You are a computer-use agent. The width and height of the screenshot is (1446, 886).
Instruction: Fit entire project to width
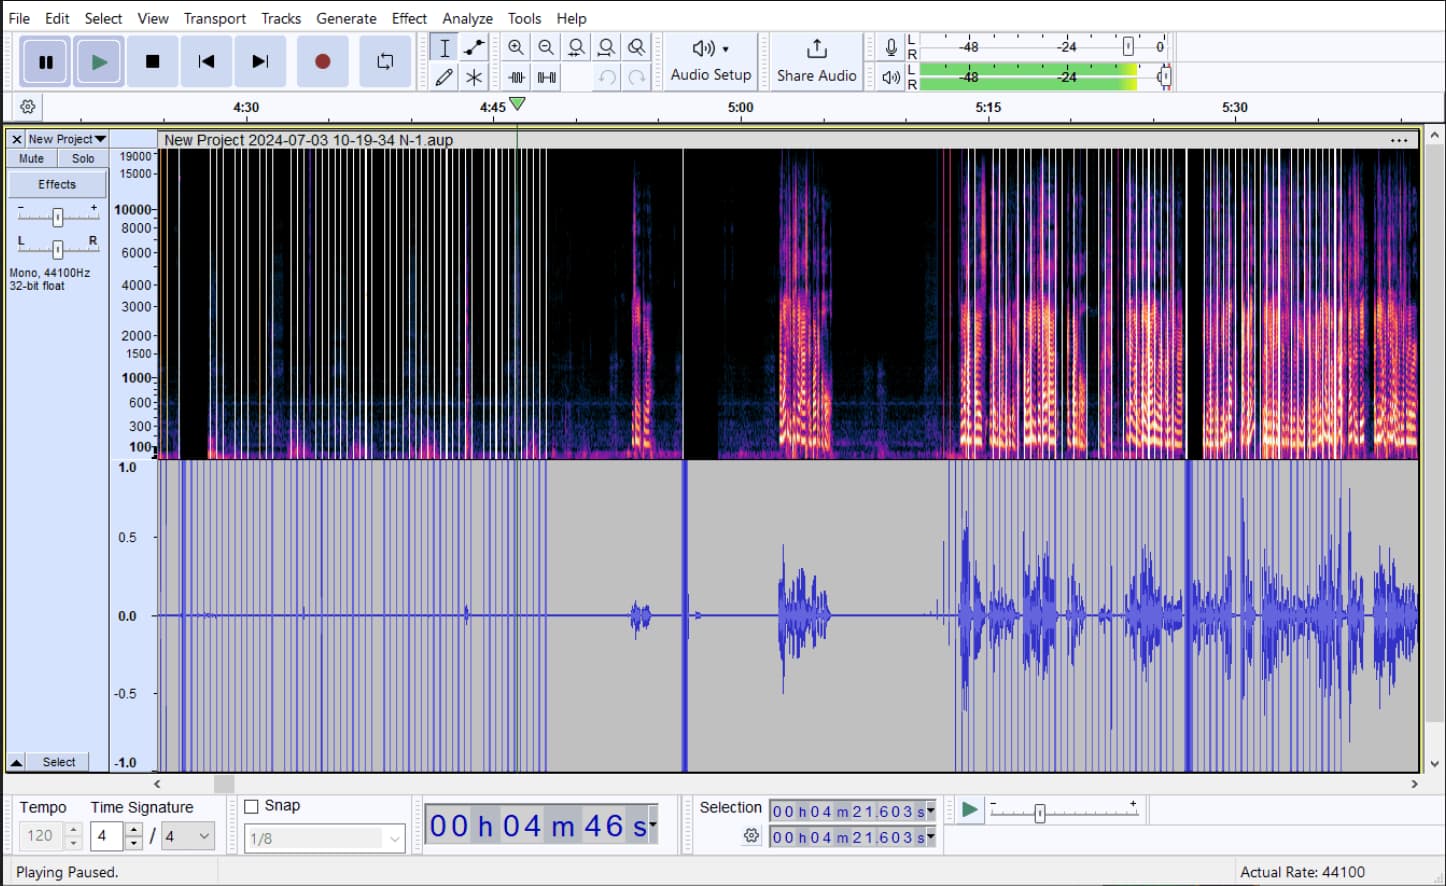coord(606,47)
